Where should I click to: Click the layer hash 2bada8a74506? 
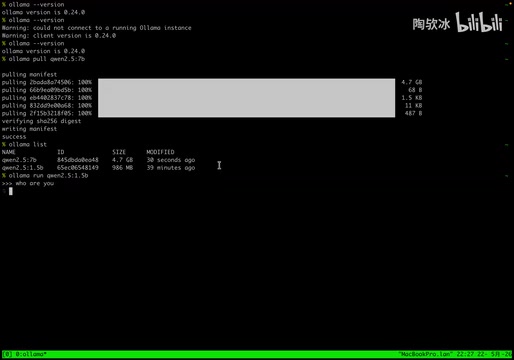50,82
